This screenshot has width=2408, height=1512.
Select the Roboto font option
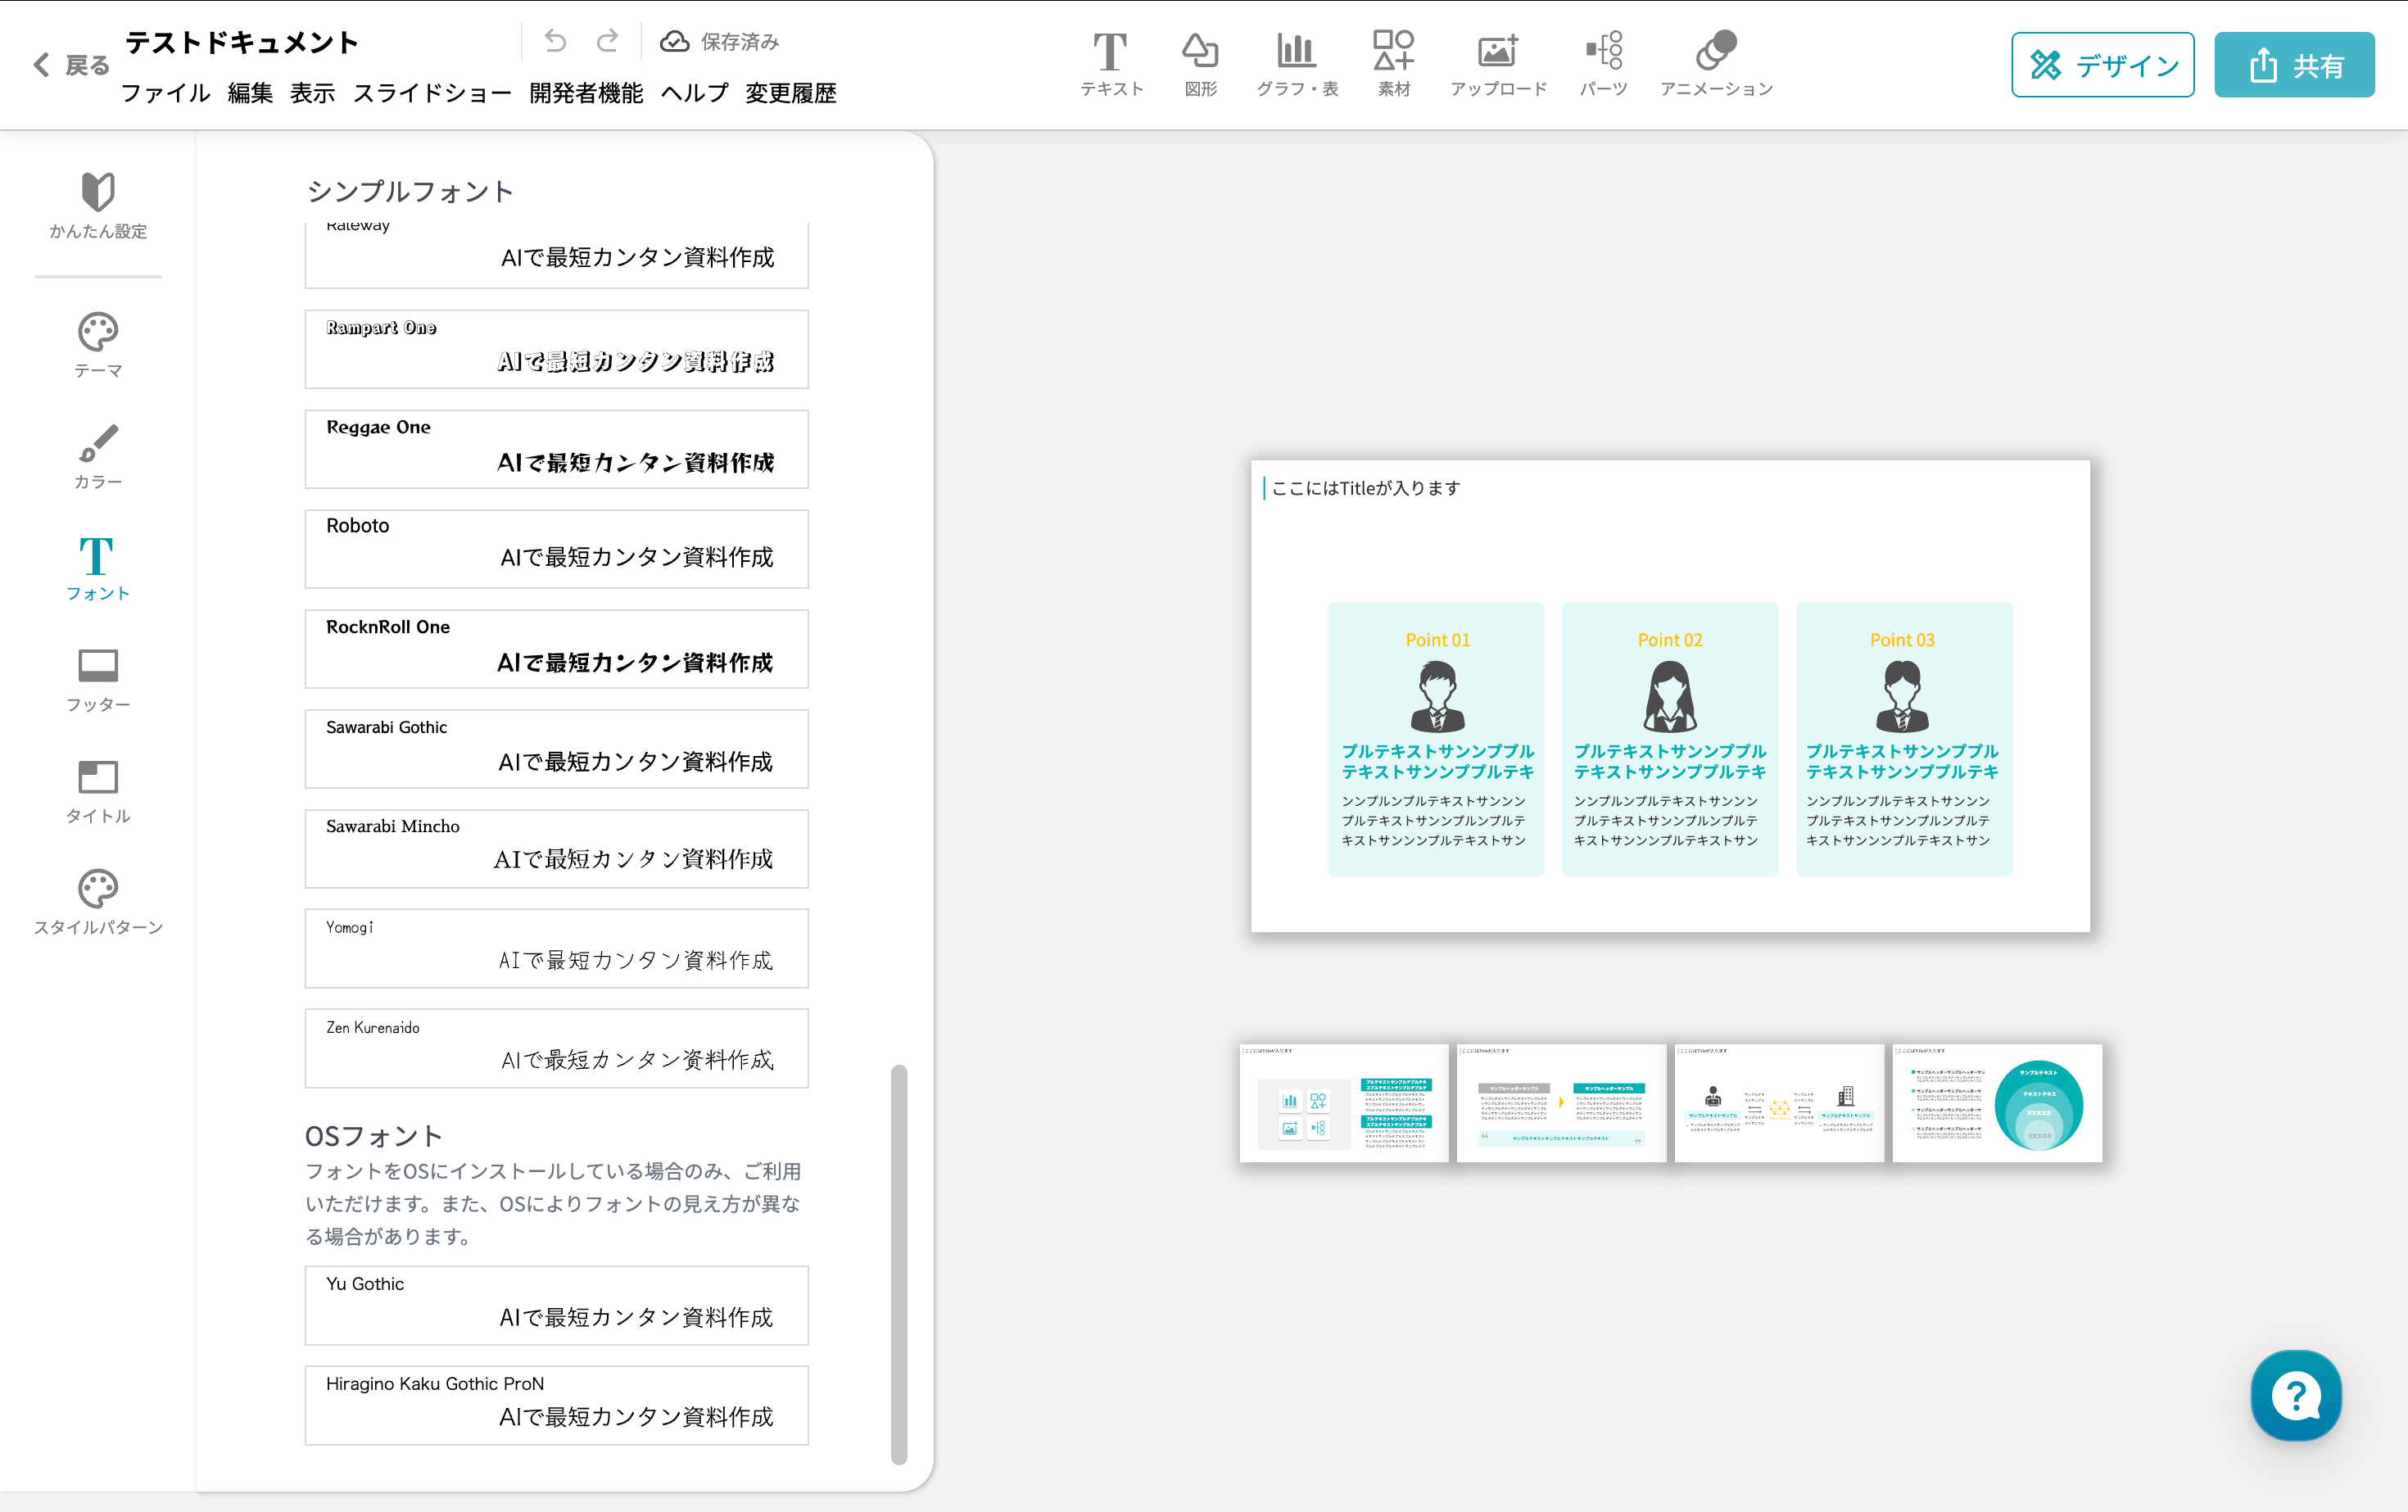click(556, 548)
